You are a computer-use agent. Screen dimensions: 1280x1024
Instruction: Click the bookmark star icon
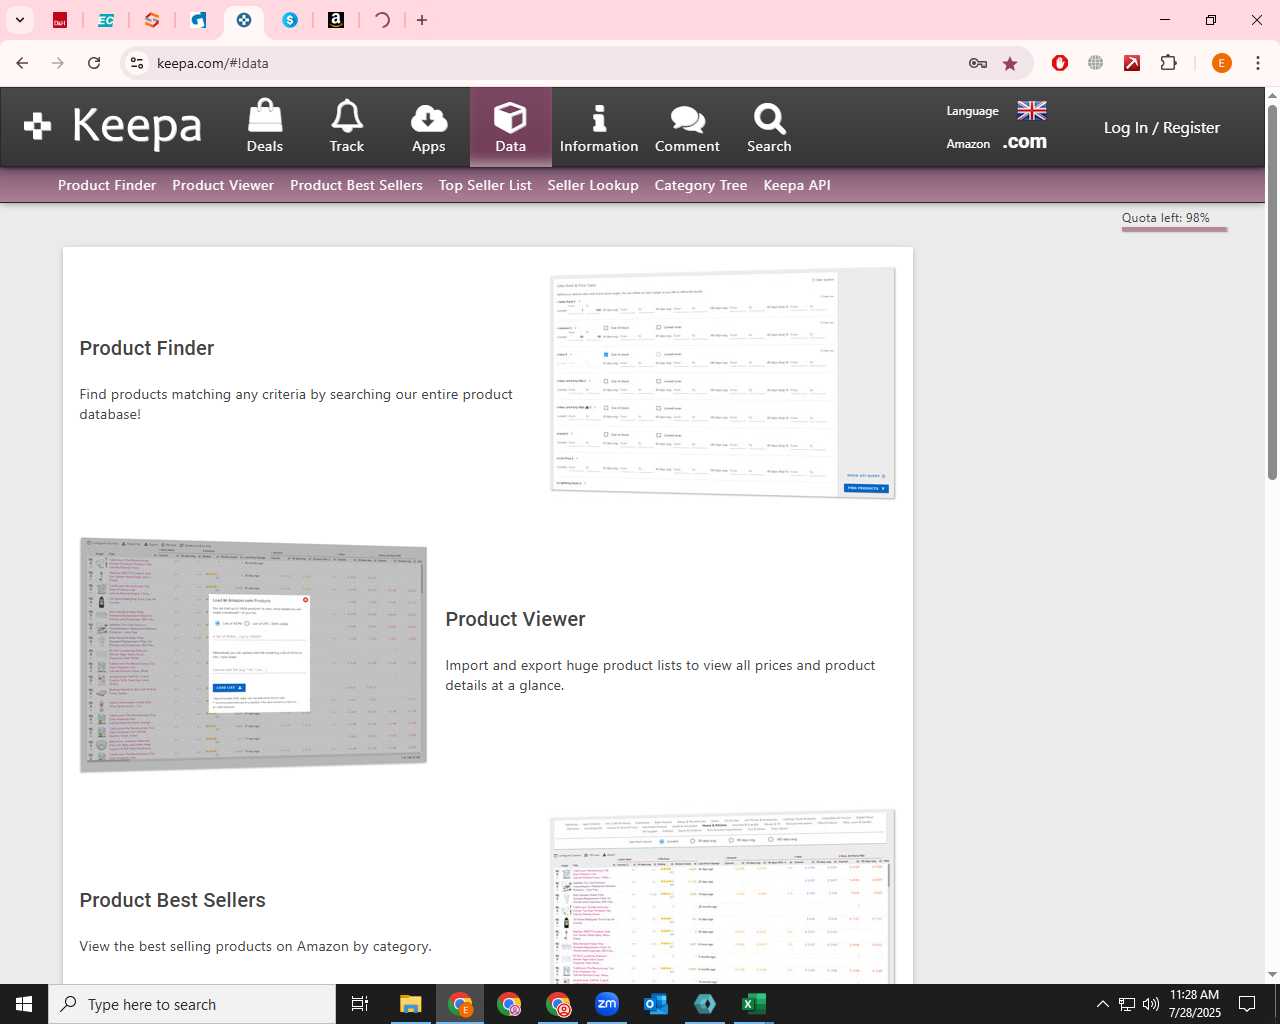1010,63
